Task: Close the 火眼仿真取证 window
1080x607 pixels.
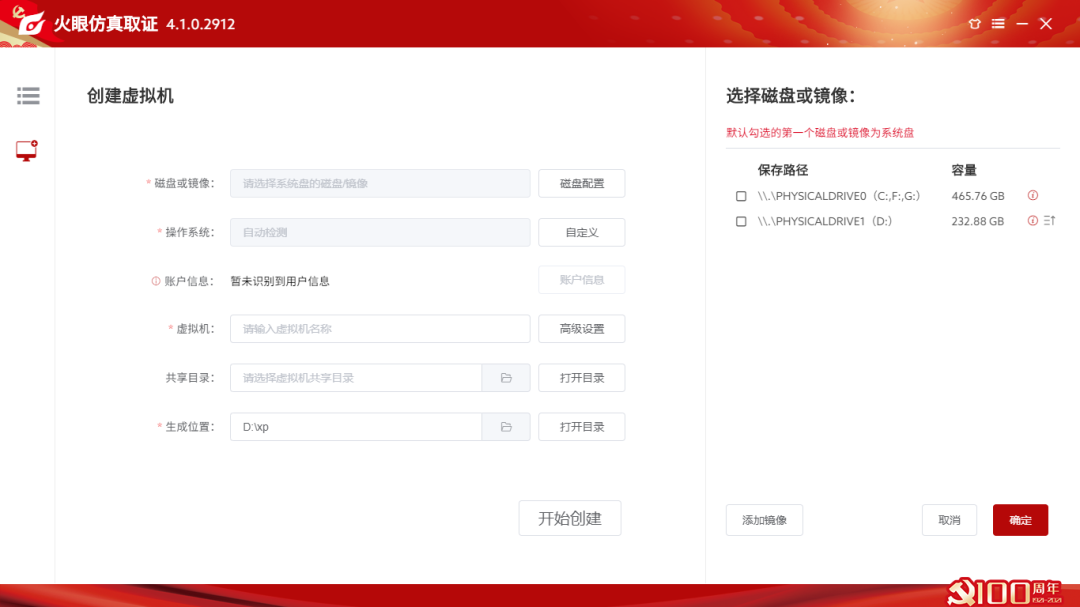Action: [x=1046, y=23]
